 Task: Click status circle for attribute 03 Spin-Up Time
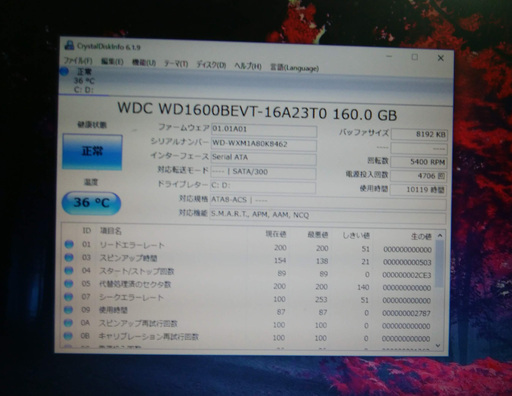(x=69, y=257)
